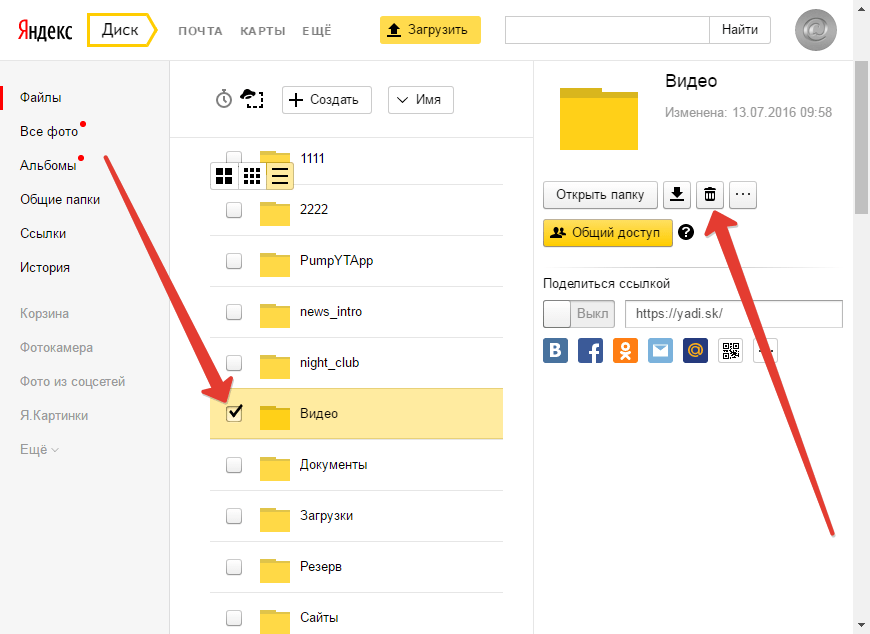870x634 pixels.
Task: Select the Сайты folder name
Action: click(x=319, y=618)
